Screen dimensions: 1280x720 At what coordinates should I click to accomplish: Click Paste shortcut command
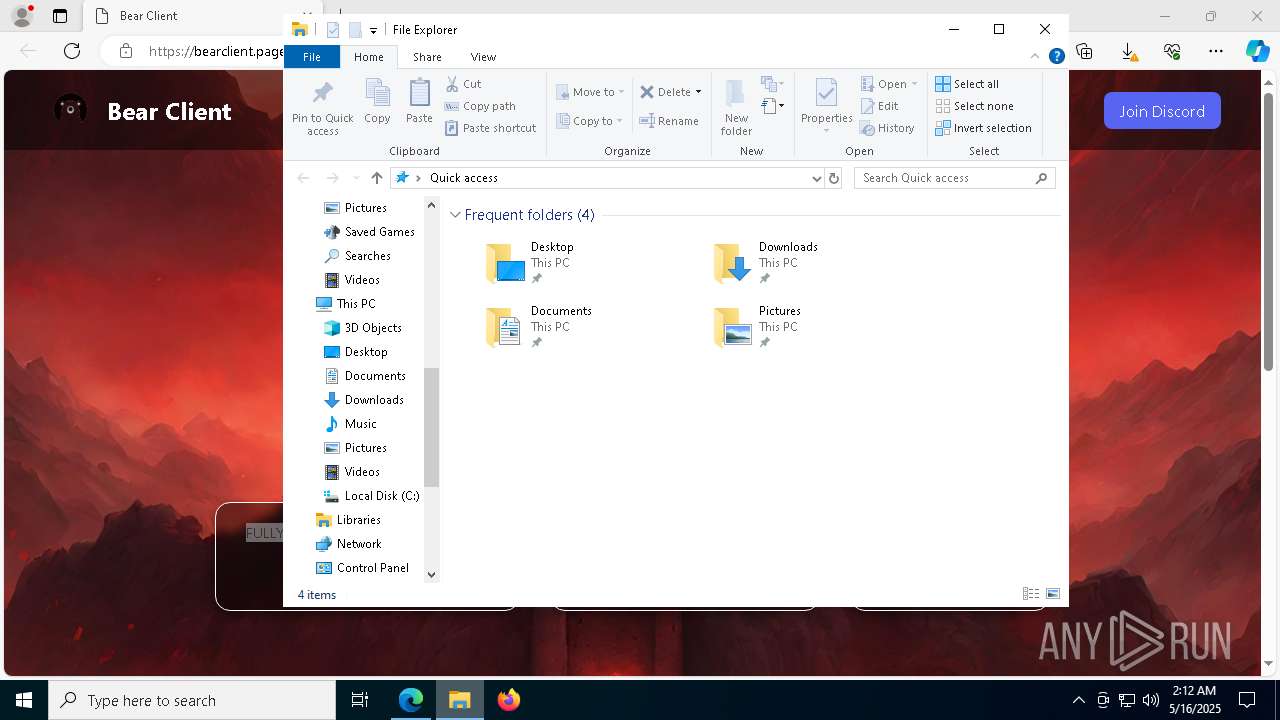490,128
